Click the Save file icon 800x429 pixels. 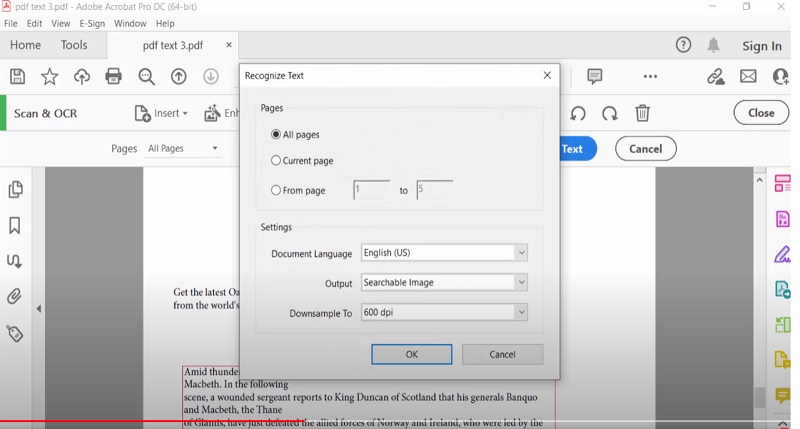click(17, 77)
